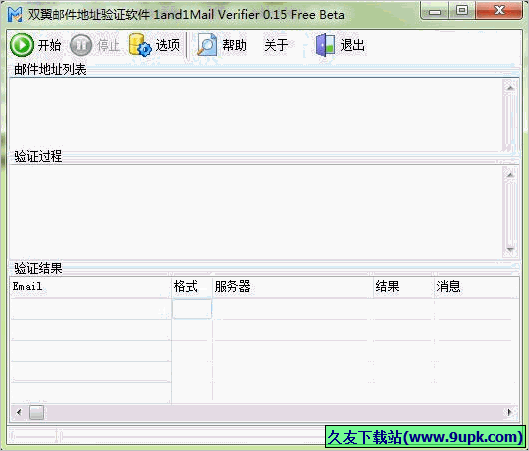
Task: Click the green Start (开始) play icon
Action: coord(22,45)
